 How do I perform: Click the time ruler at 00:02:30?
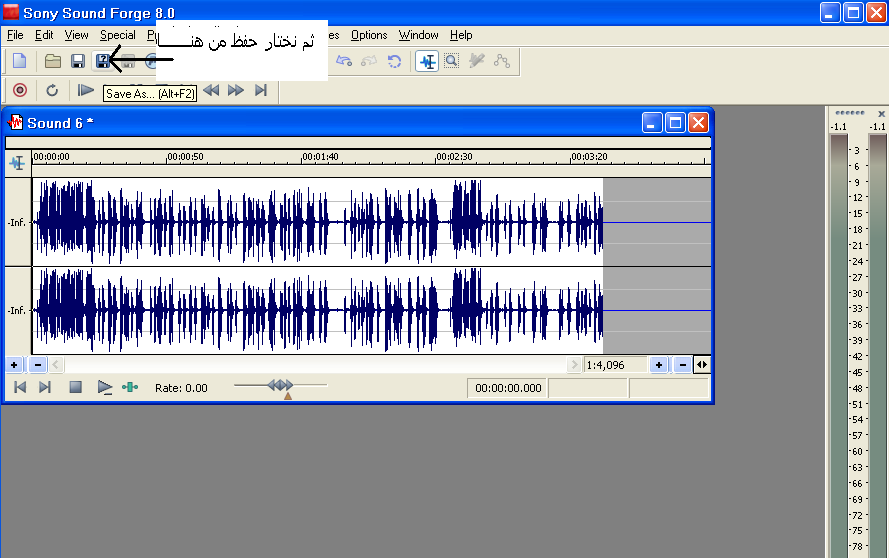click(x=454, y=157)
